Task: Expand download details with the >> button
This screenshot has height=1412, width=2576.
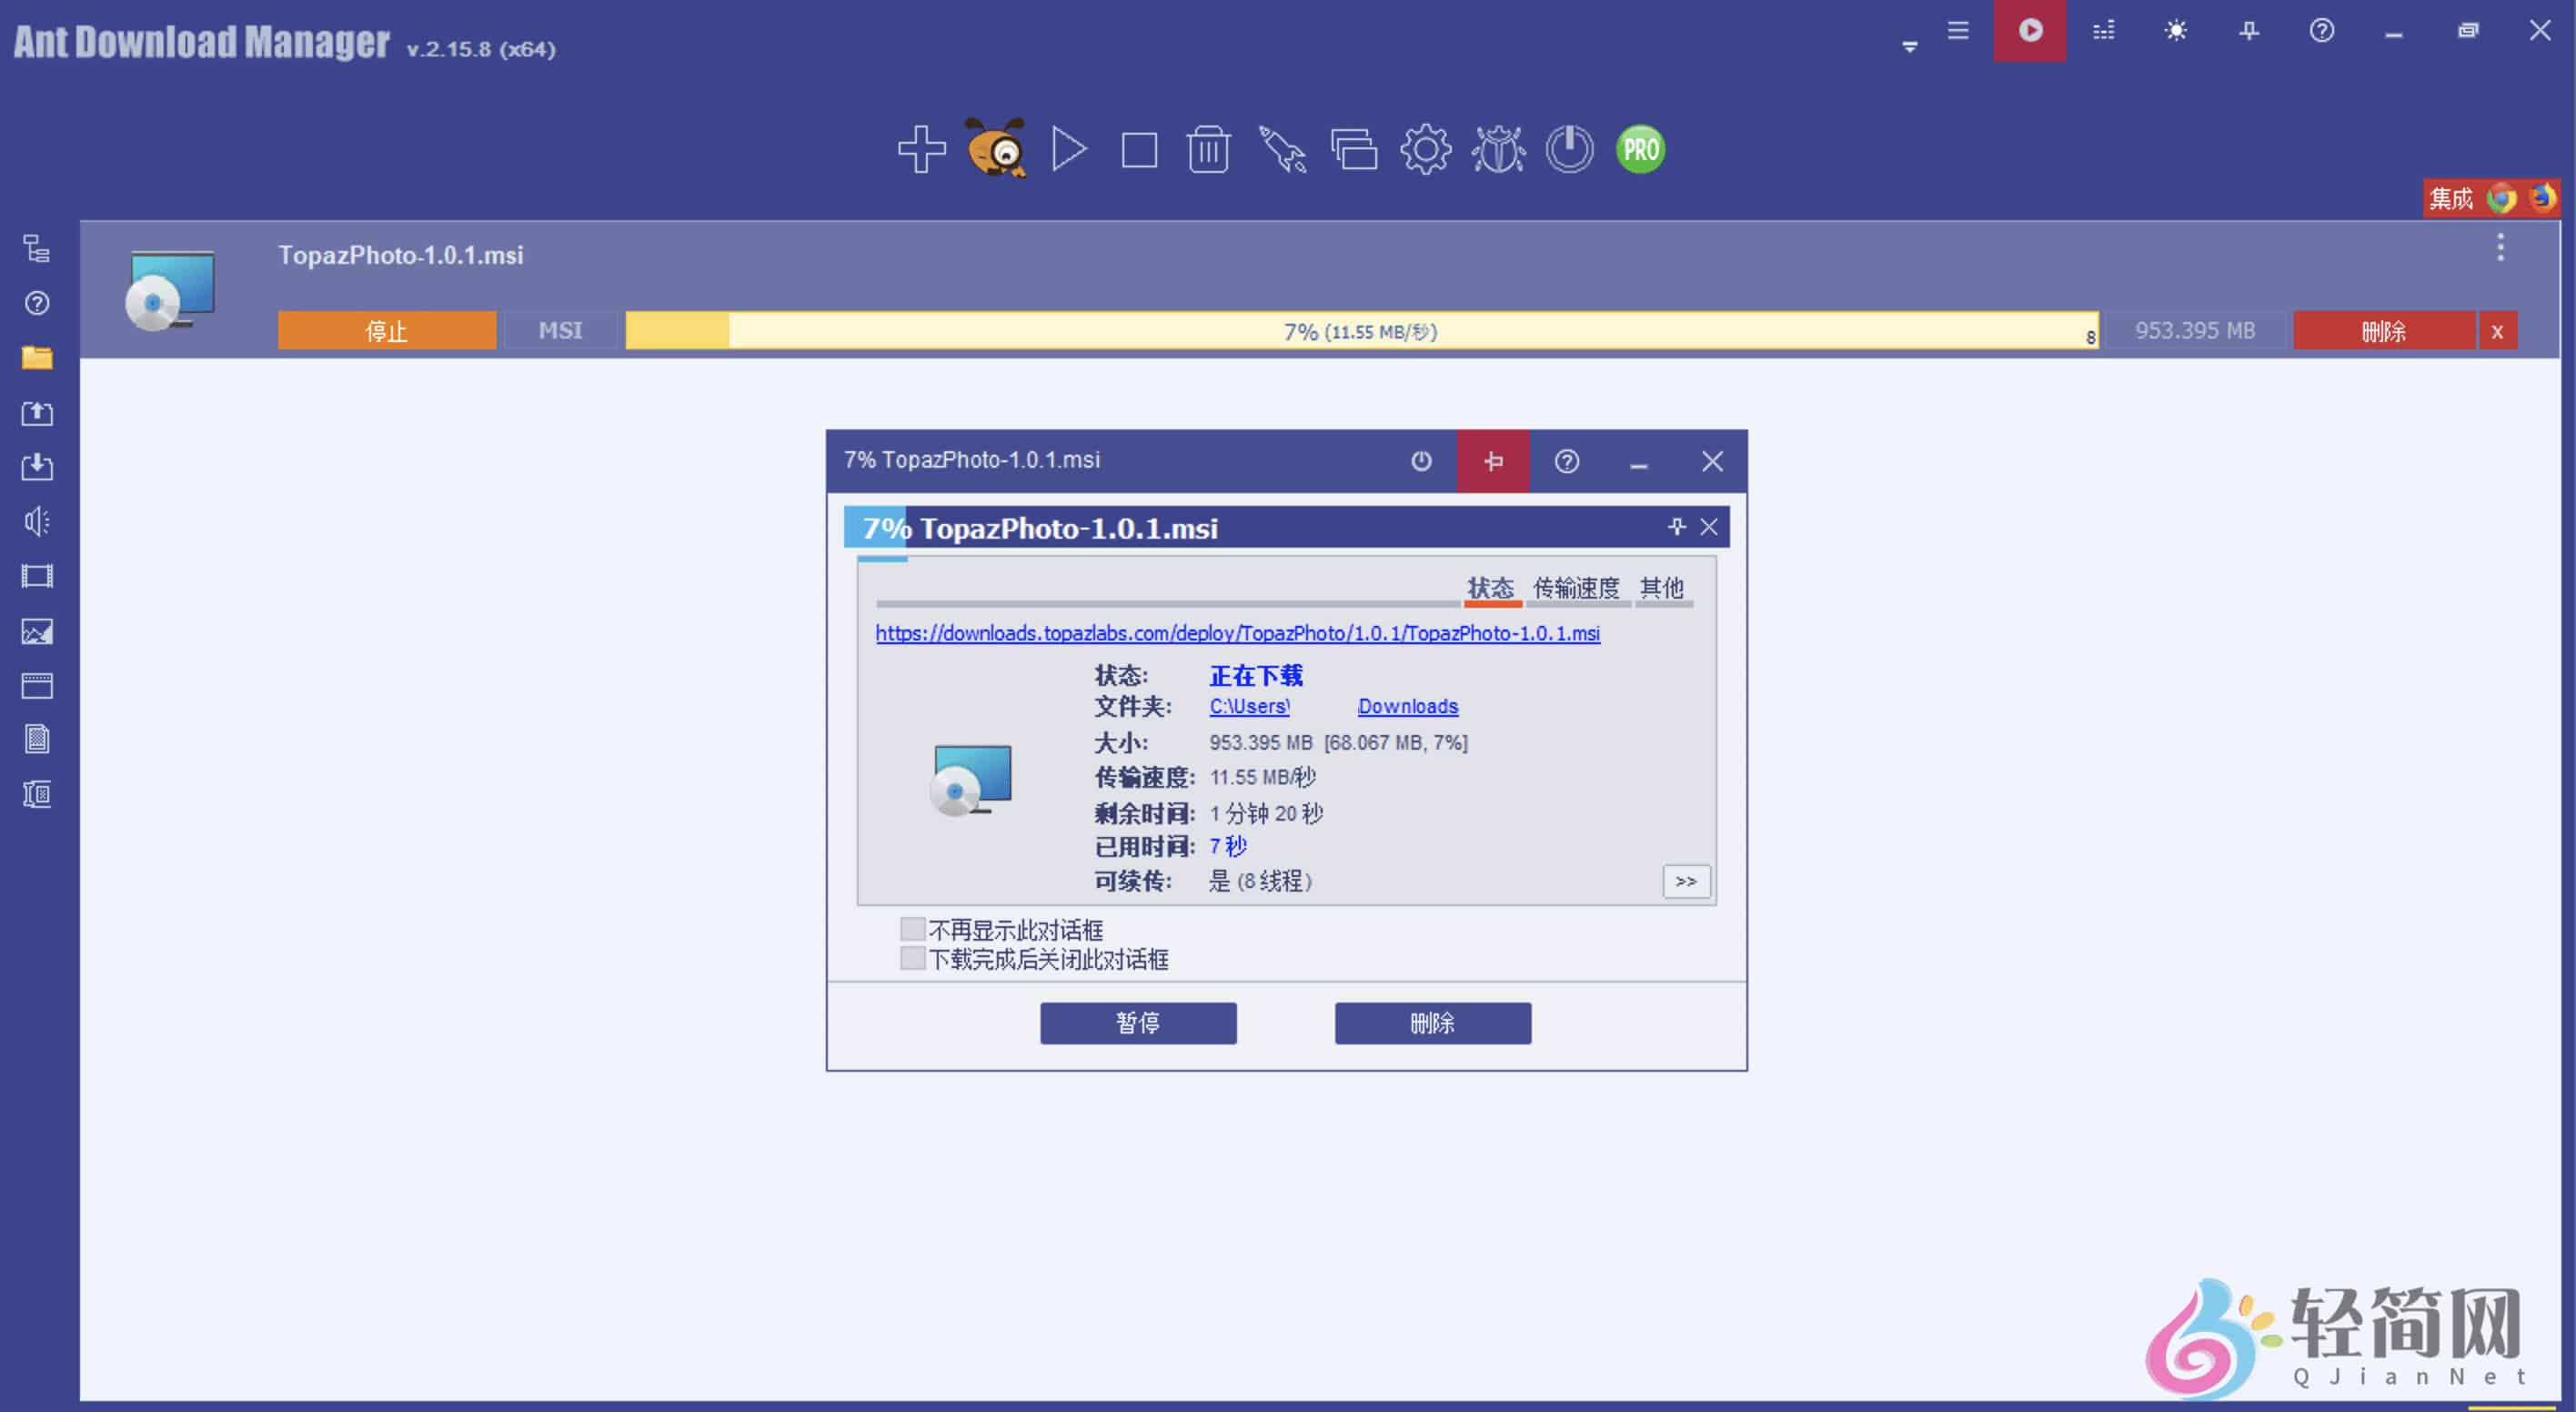Action: [x=1686, y=881]
